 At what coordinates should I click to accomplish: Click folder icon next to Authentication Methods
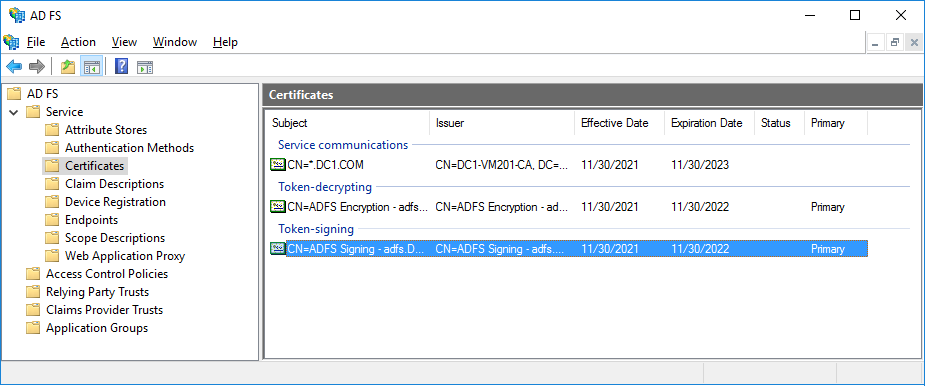(x=53, y=148)
